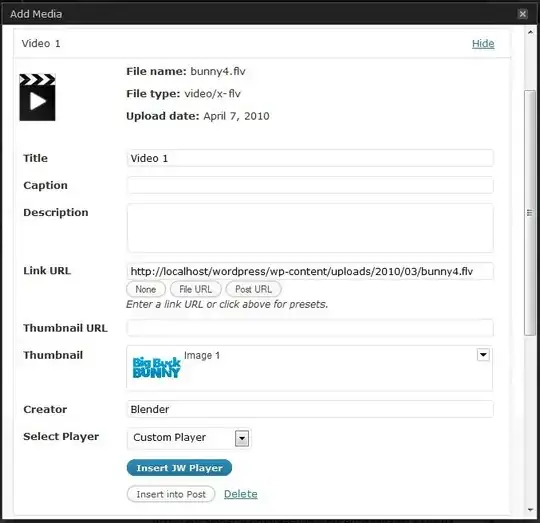Click the file type text video/x-flv
Image resolution: width=540 pixels, height=523 pixels.
(212, 94)
